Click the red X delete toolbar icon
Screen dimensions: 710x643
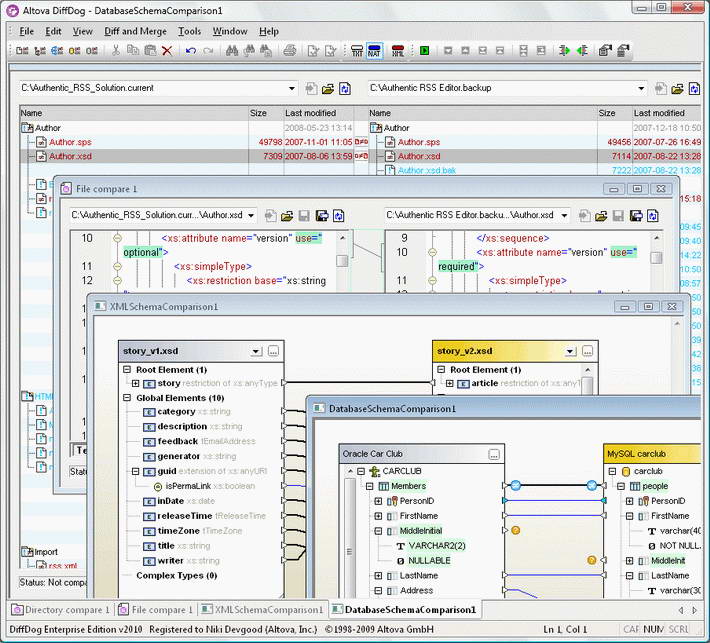[x=167, y=50]
